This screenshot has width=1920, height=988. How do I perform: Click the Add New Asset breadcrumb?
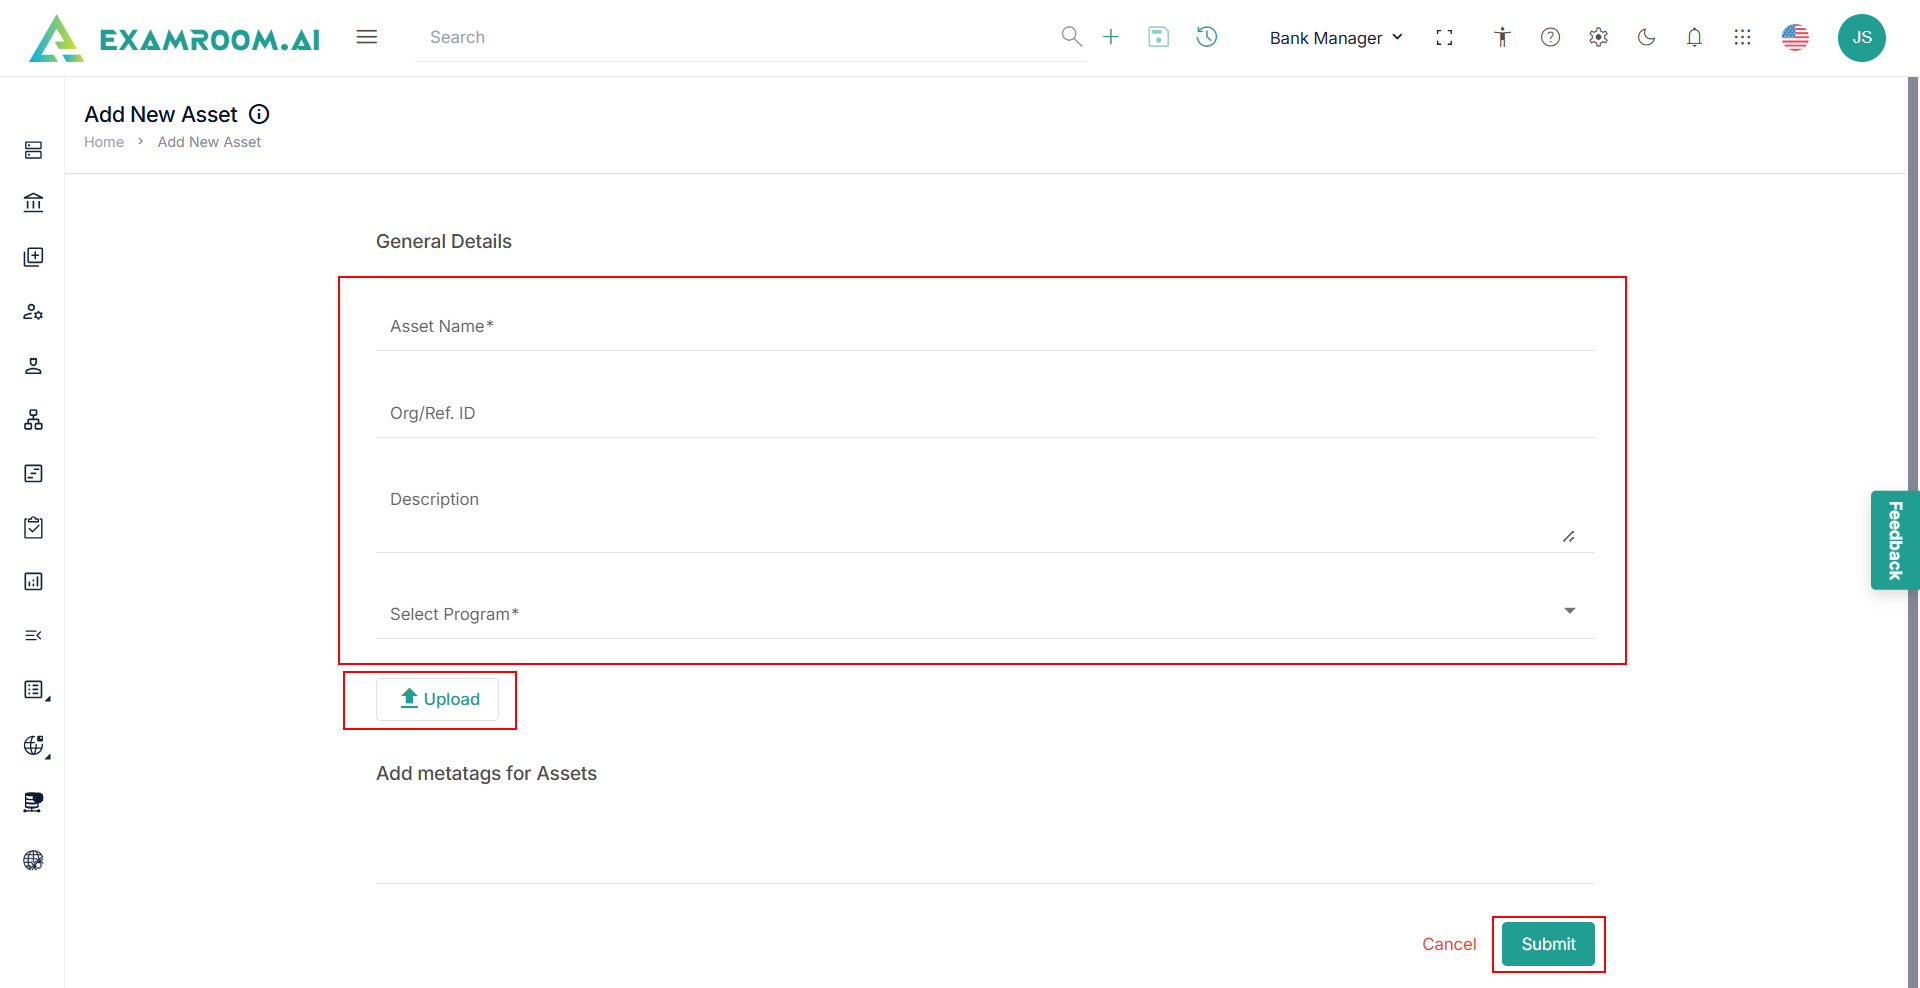[209, 142]
